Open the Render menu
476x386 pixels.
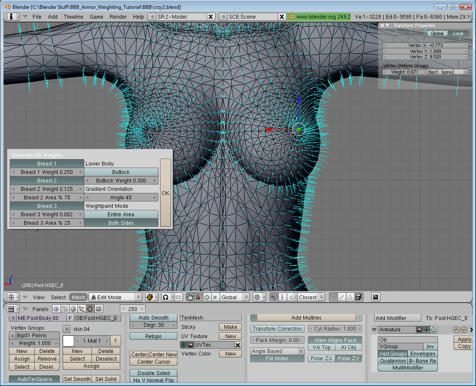click(x=118, y=16)
